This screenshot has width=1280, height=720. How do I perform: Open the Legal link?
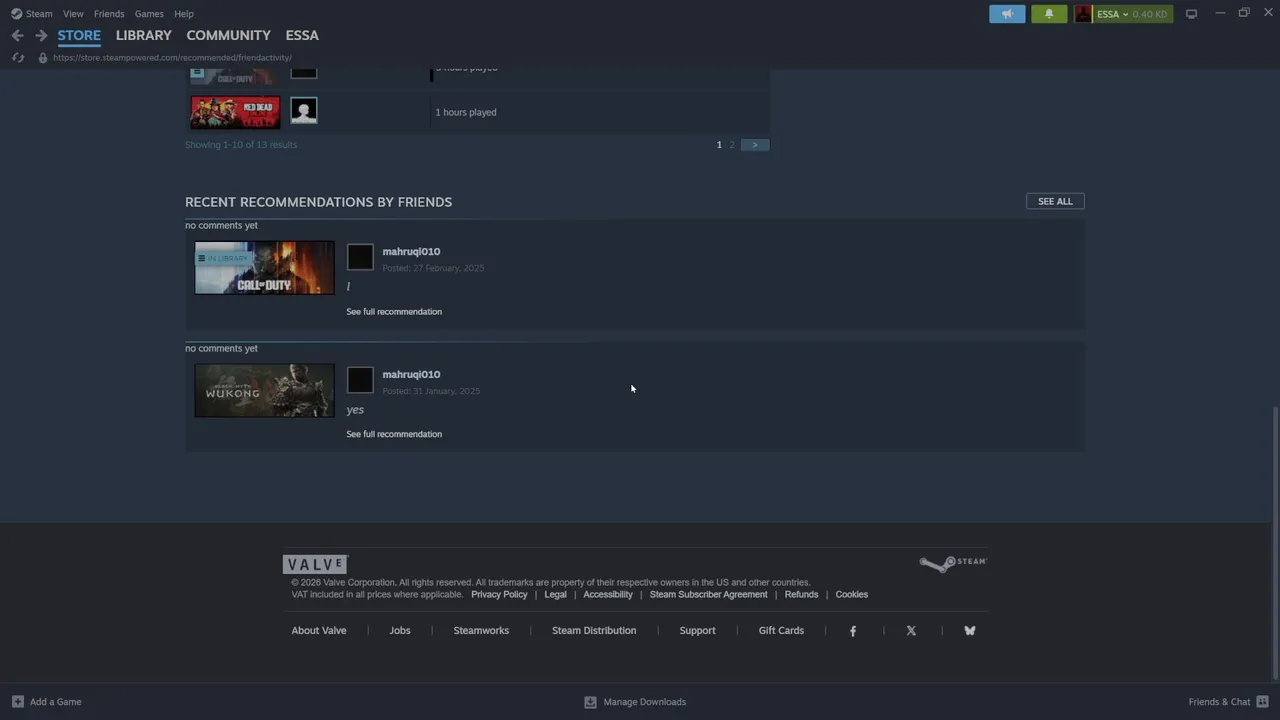(555, 595)
